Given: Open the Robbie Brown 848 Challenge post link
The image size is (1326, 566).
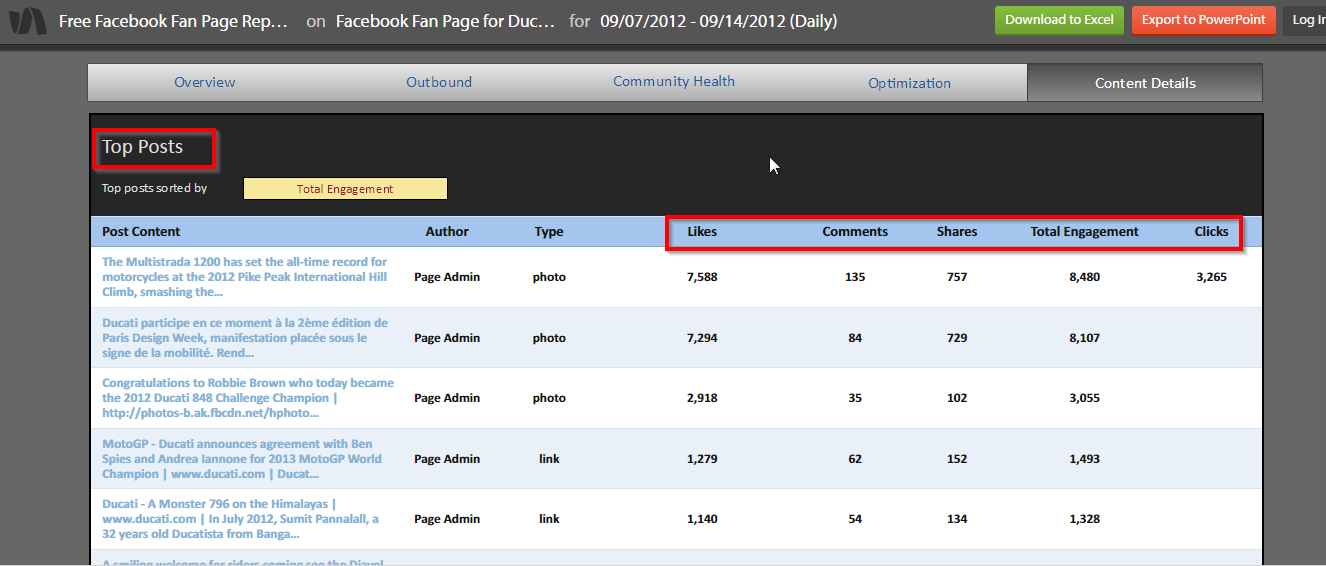Looking at the screenshot, I should pyautogui.click(x=248, y=398).
